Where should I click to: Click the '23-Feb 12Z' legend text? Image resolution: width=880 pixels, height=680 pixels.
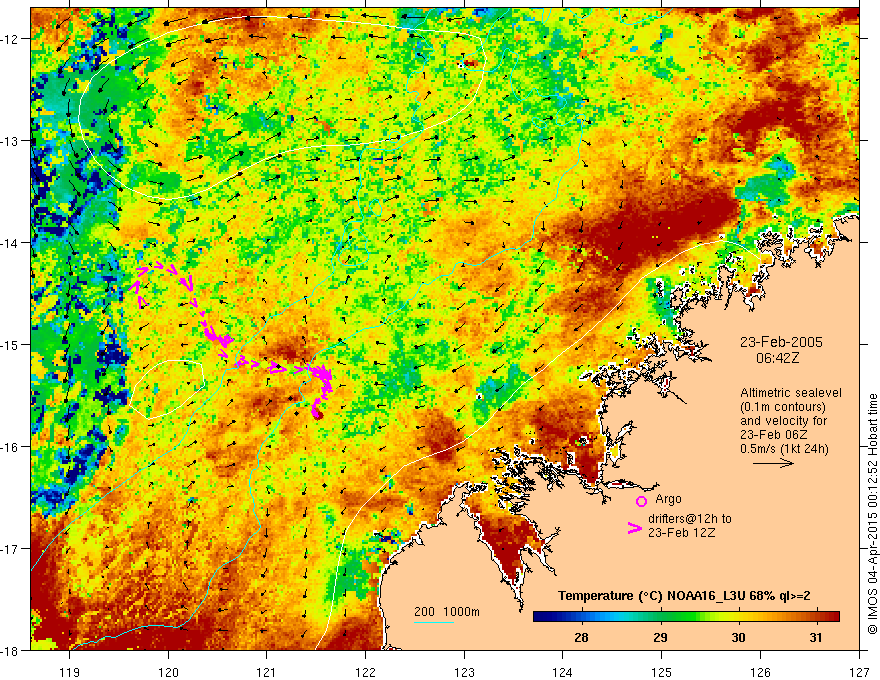[681, 532]
